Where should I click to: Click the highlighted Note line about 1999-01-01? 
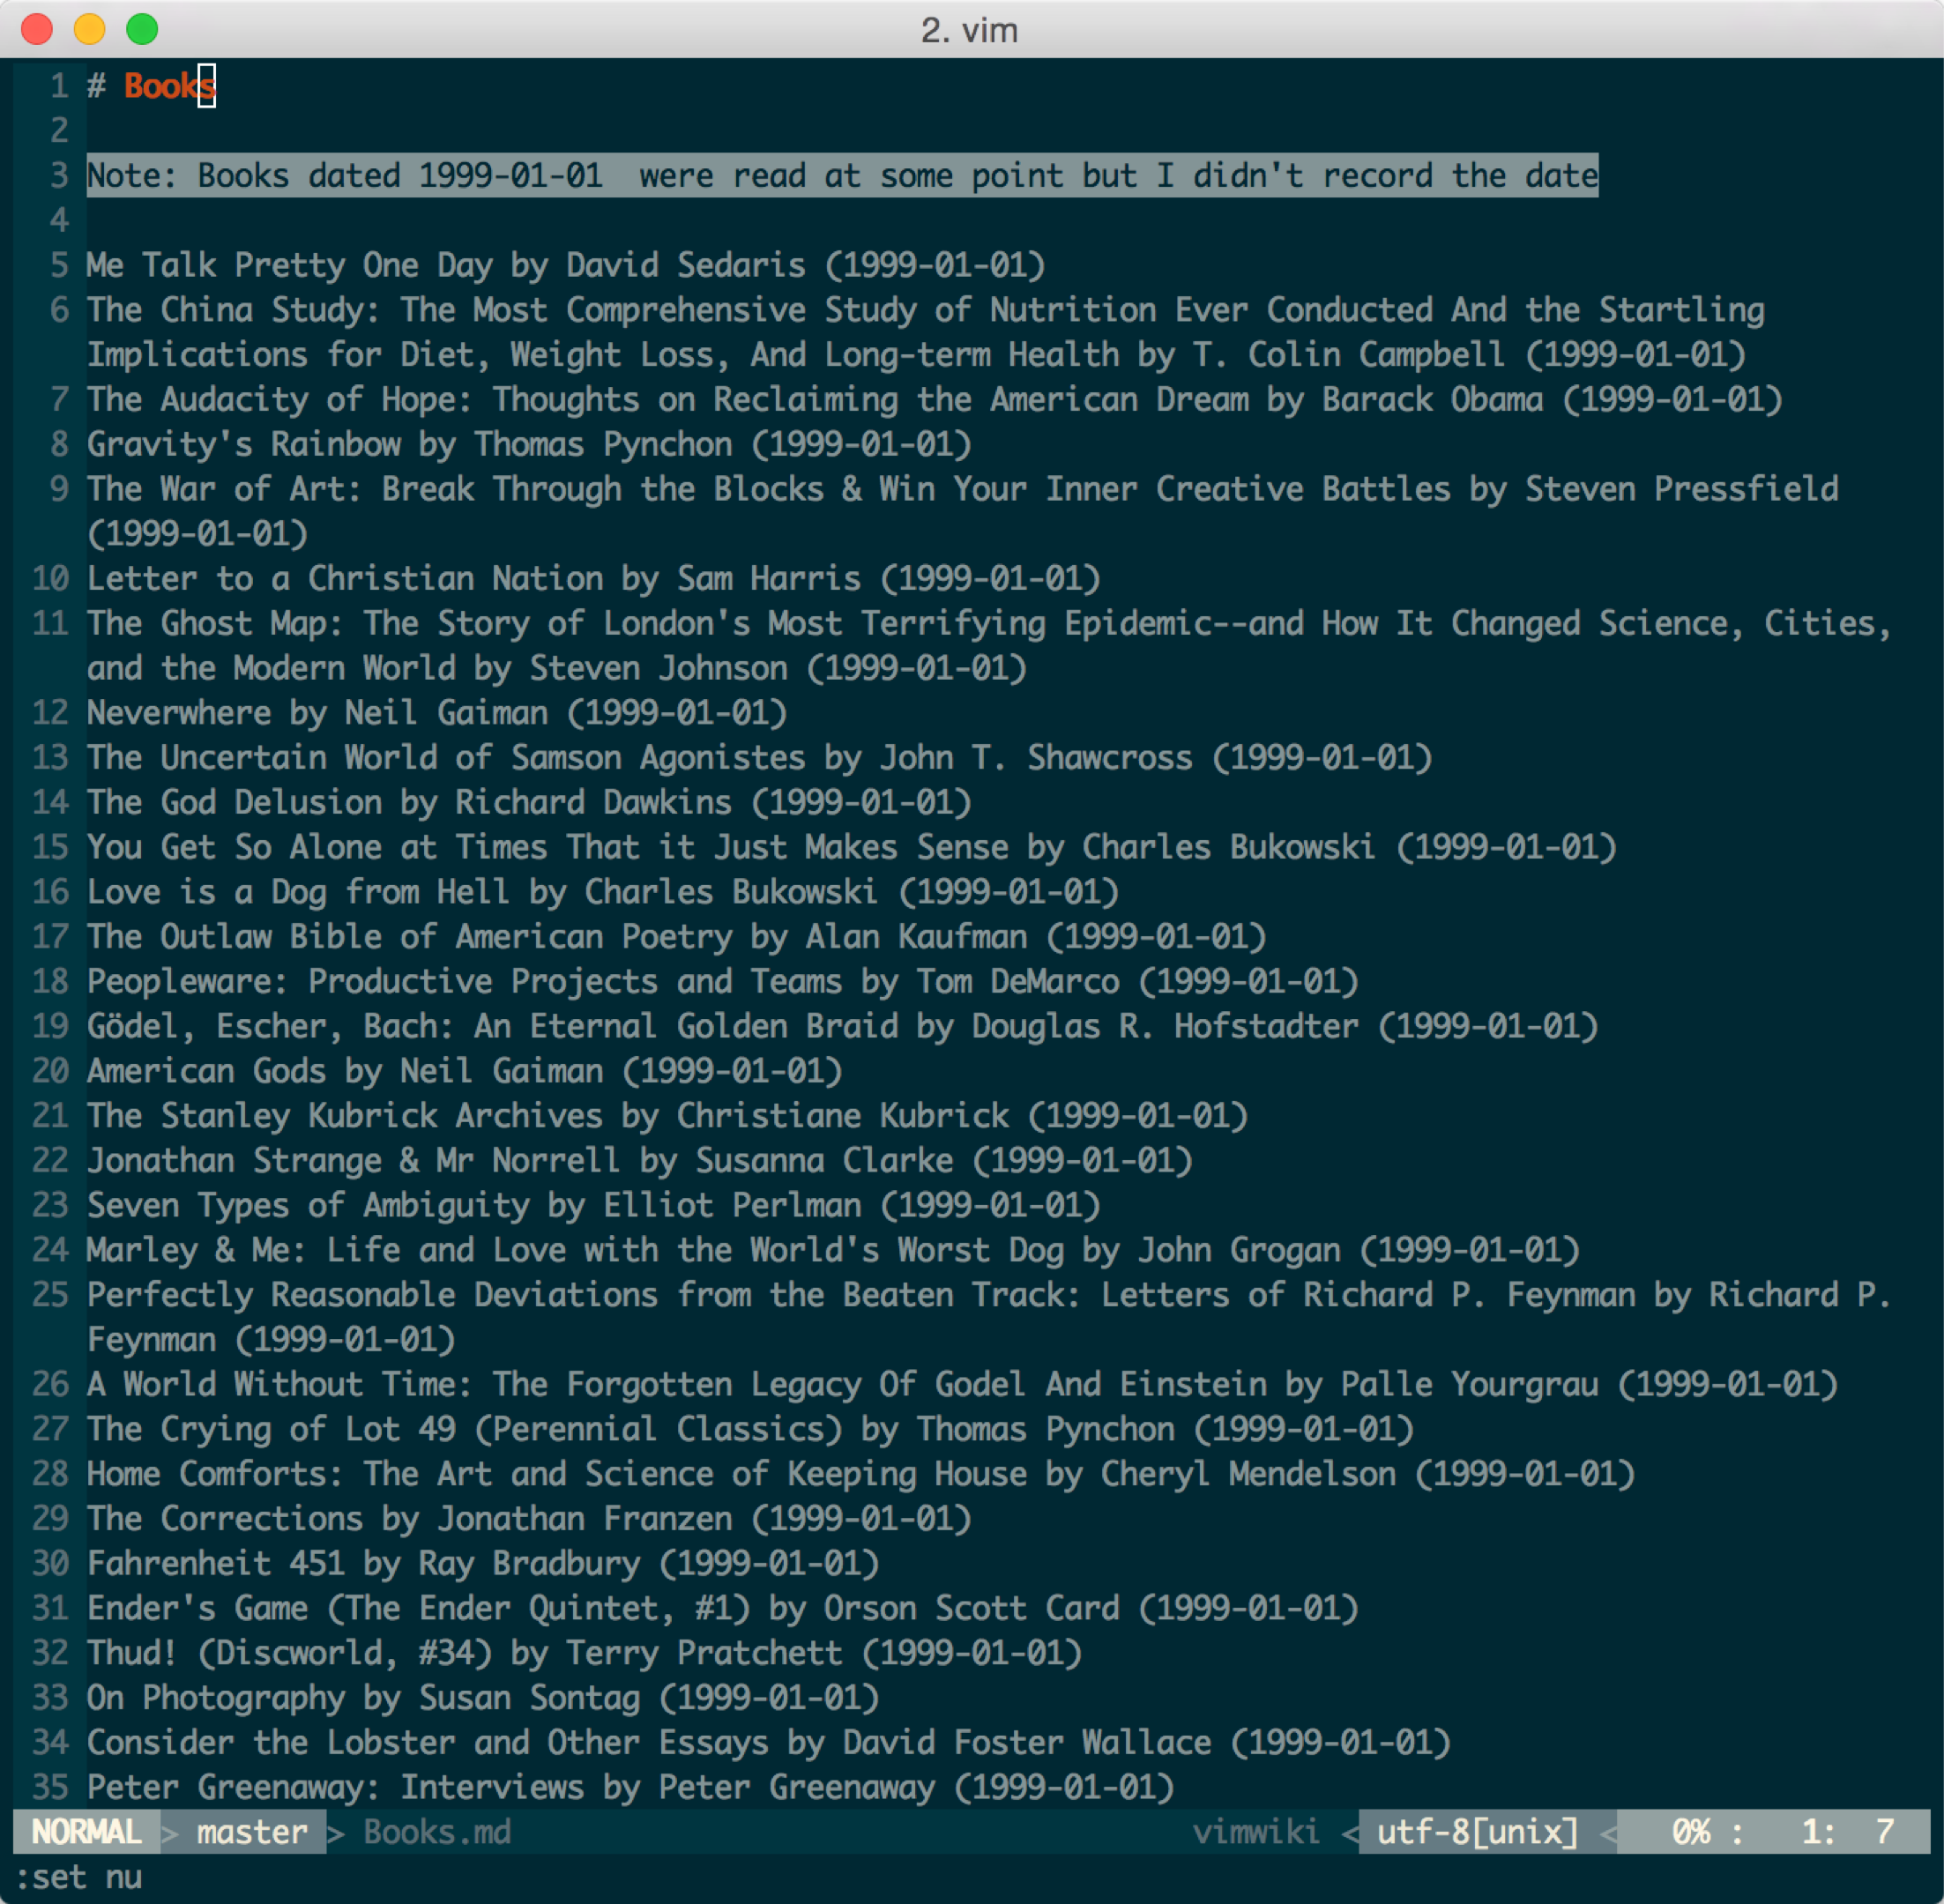click(x=841, y=176)
